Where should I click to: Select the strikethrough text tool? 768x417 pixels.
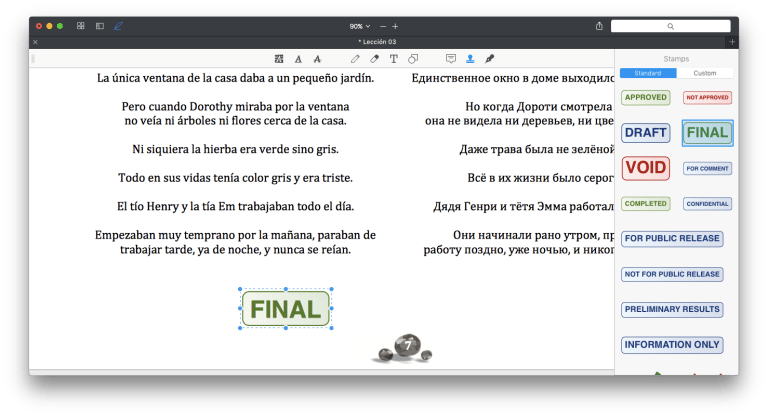pos(317,59)
